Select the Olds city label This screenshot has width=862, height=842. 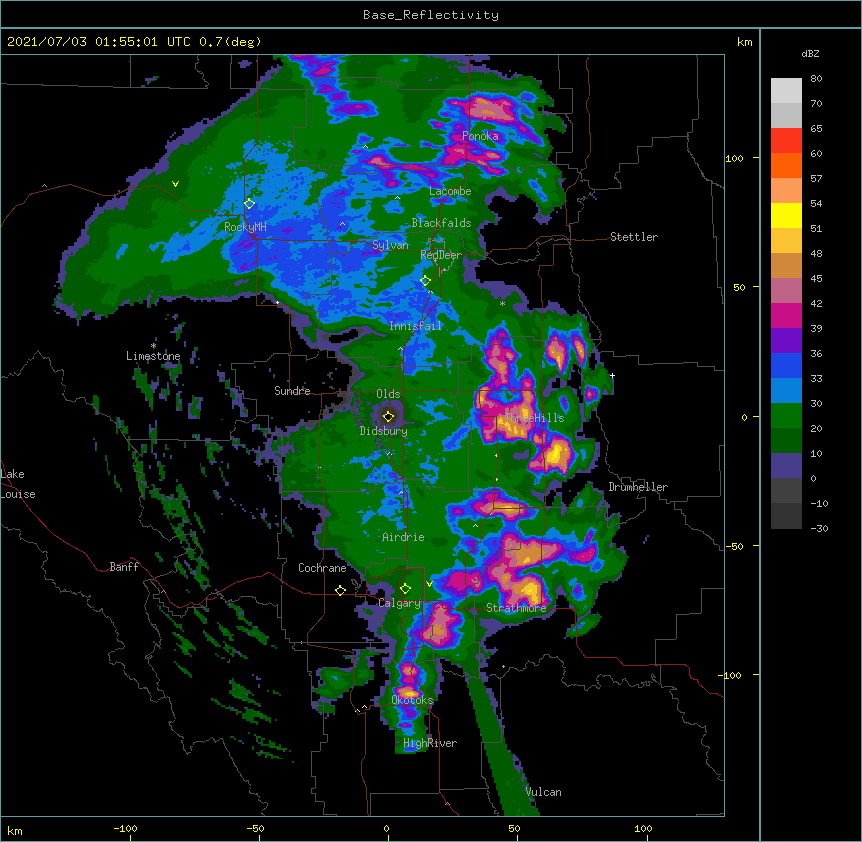[x=388, y=394]
